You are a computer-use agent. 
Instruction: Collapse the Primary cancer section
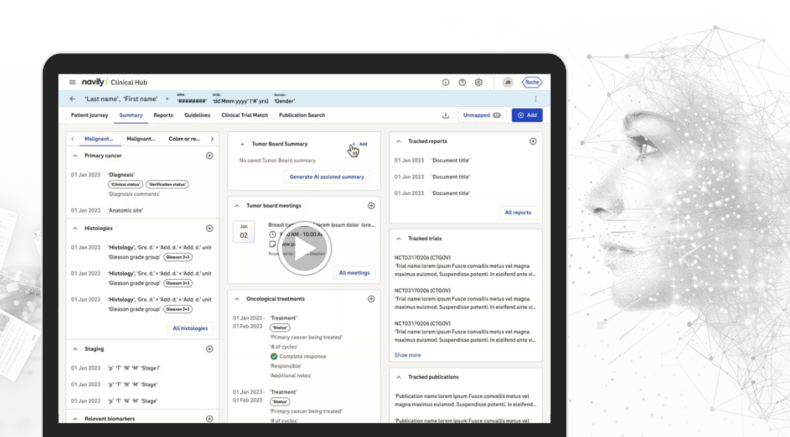pos(76,156)
